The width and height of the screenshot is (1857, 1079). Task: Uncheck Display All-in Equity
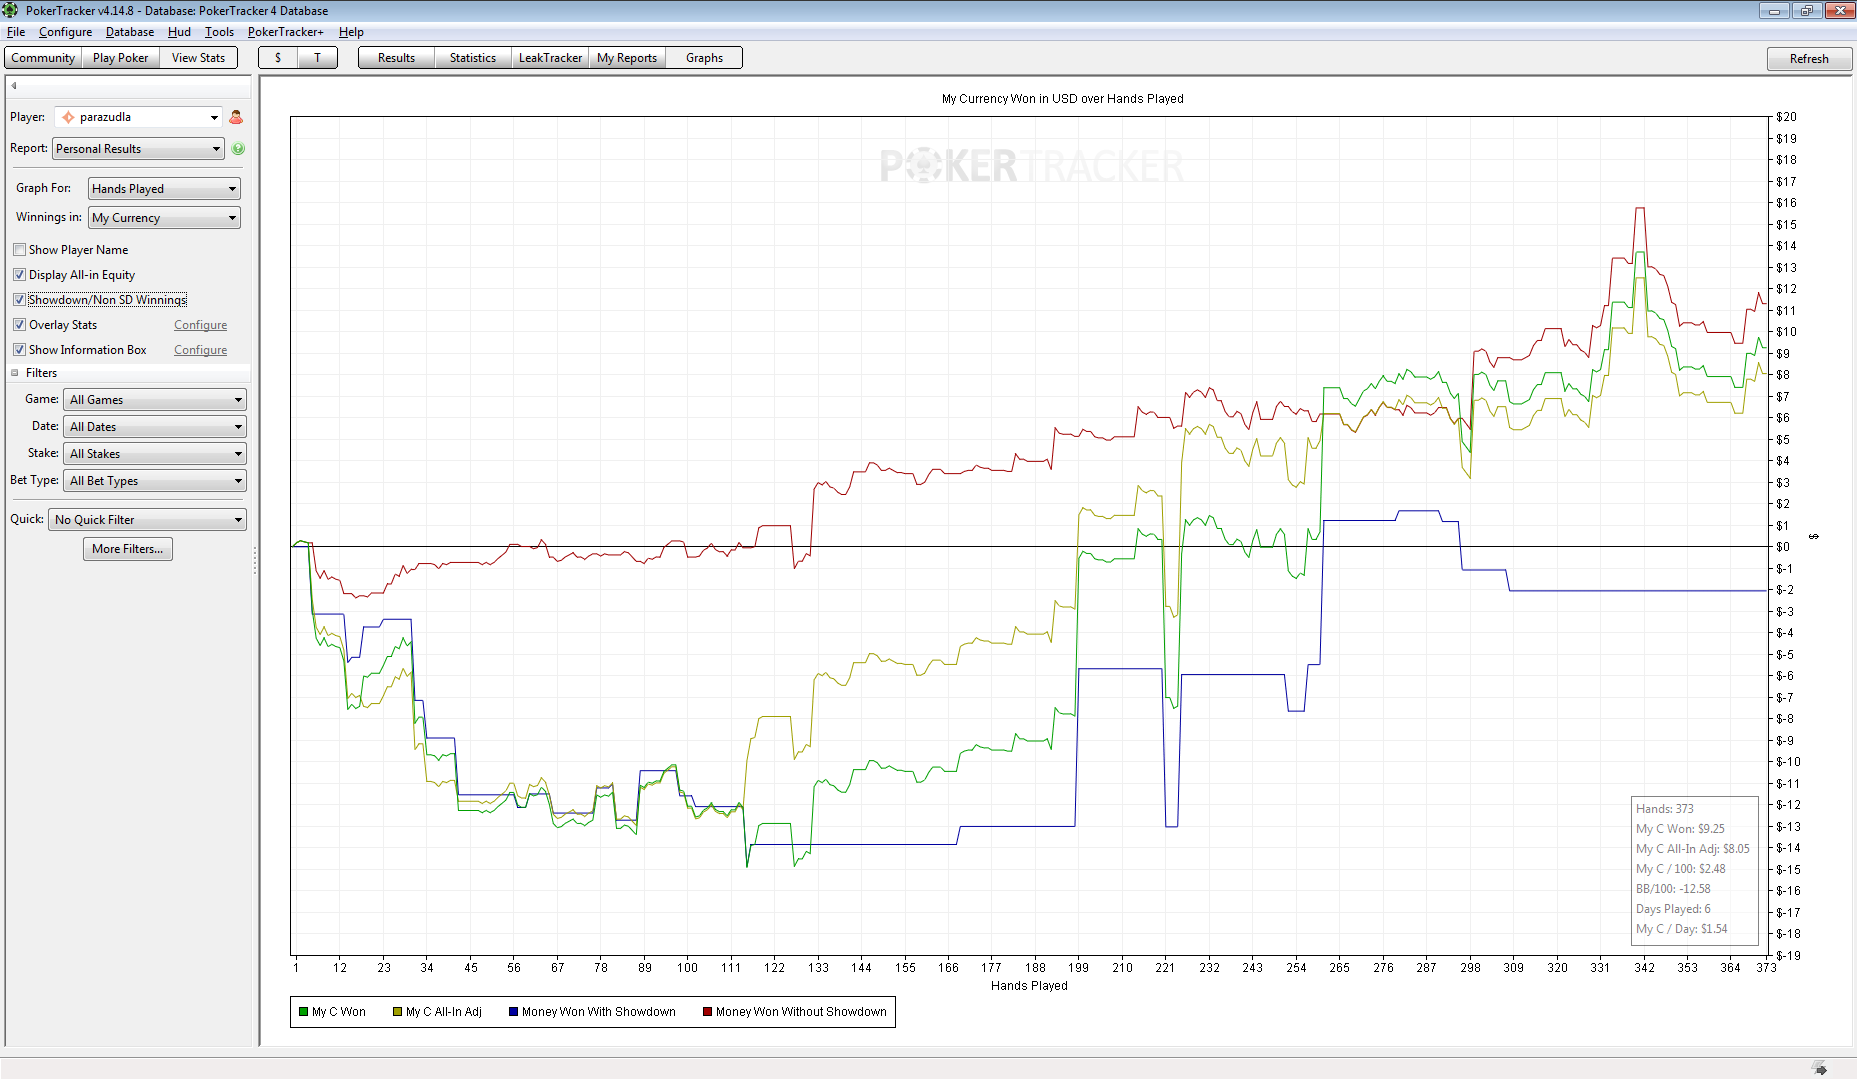pos(19,275)
